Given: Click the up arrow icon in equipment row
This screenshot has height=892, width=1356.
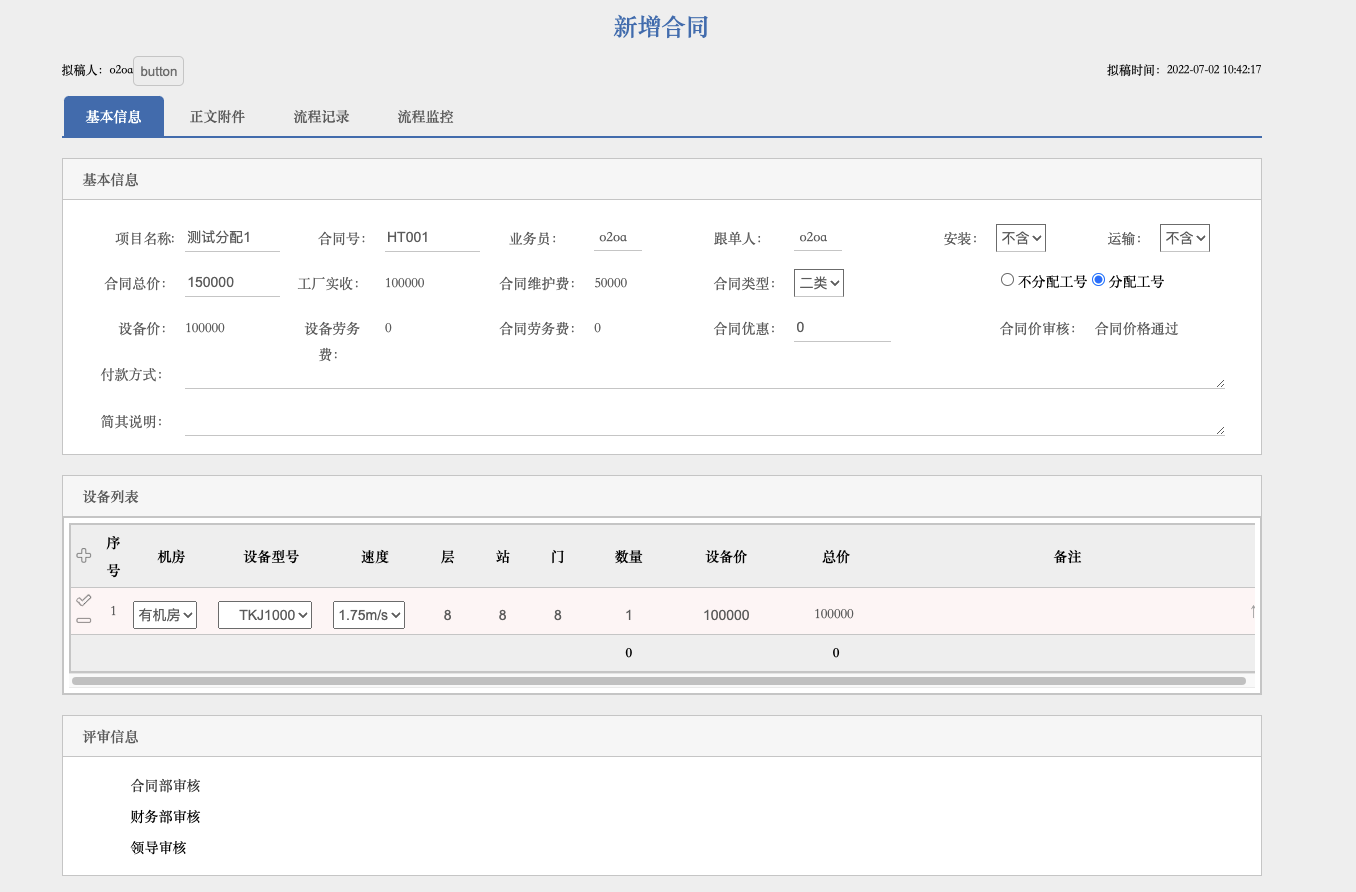Looking at the screenshot, I should [x=1252, y=611].
